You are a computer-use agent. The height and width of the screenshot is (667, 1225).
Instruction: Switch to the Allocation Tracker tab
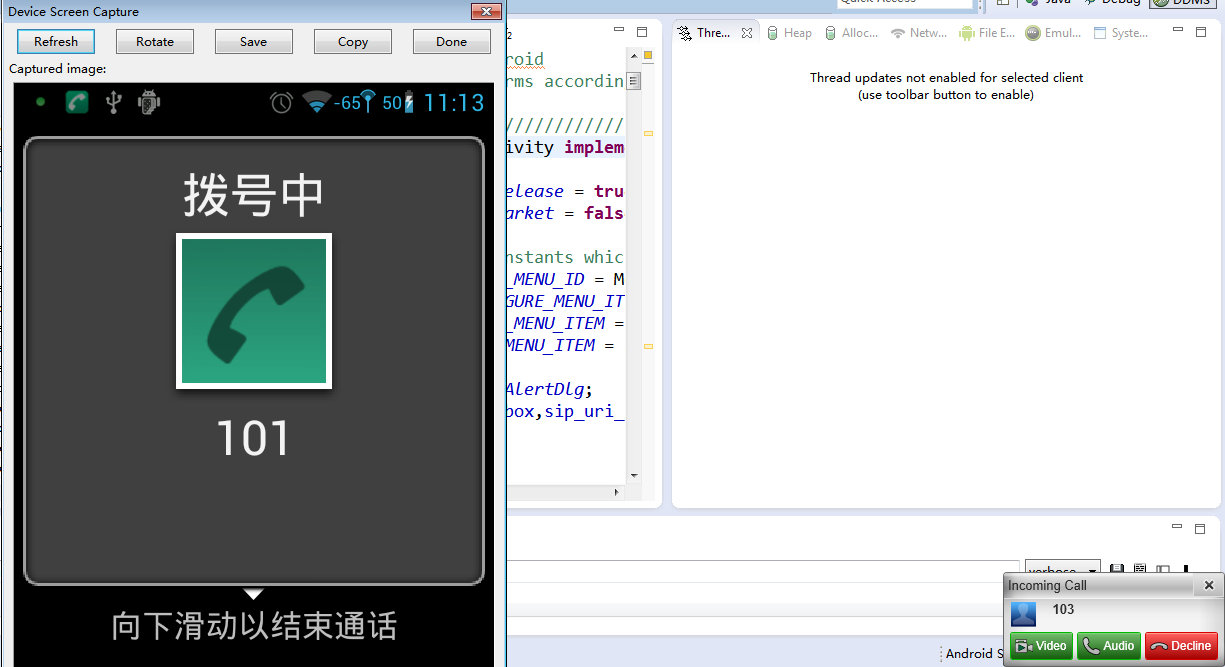click(x=851, y=33)
